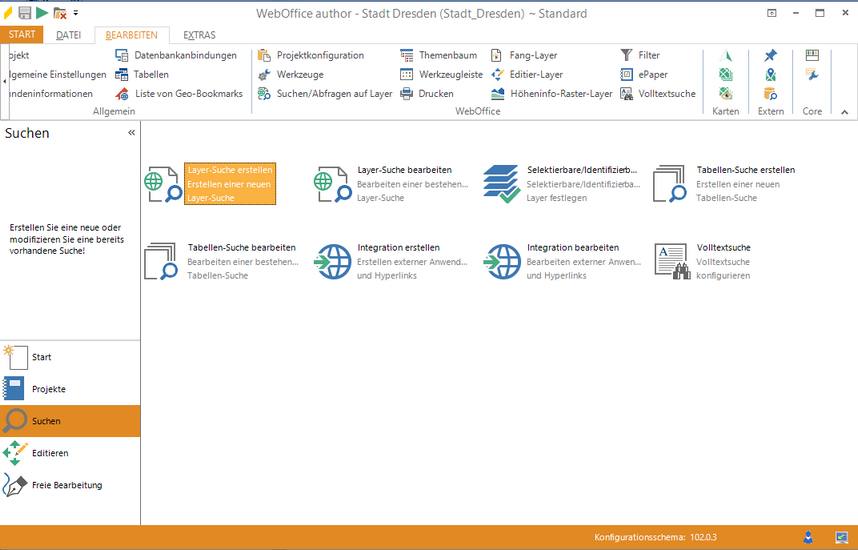Click Themenbaum in the ribbon
The height and width of the screenshot is (550, 858).
[x=440, y=55]
